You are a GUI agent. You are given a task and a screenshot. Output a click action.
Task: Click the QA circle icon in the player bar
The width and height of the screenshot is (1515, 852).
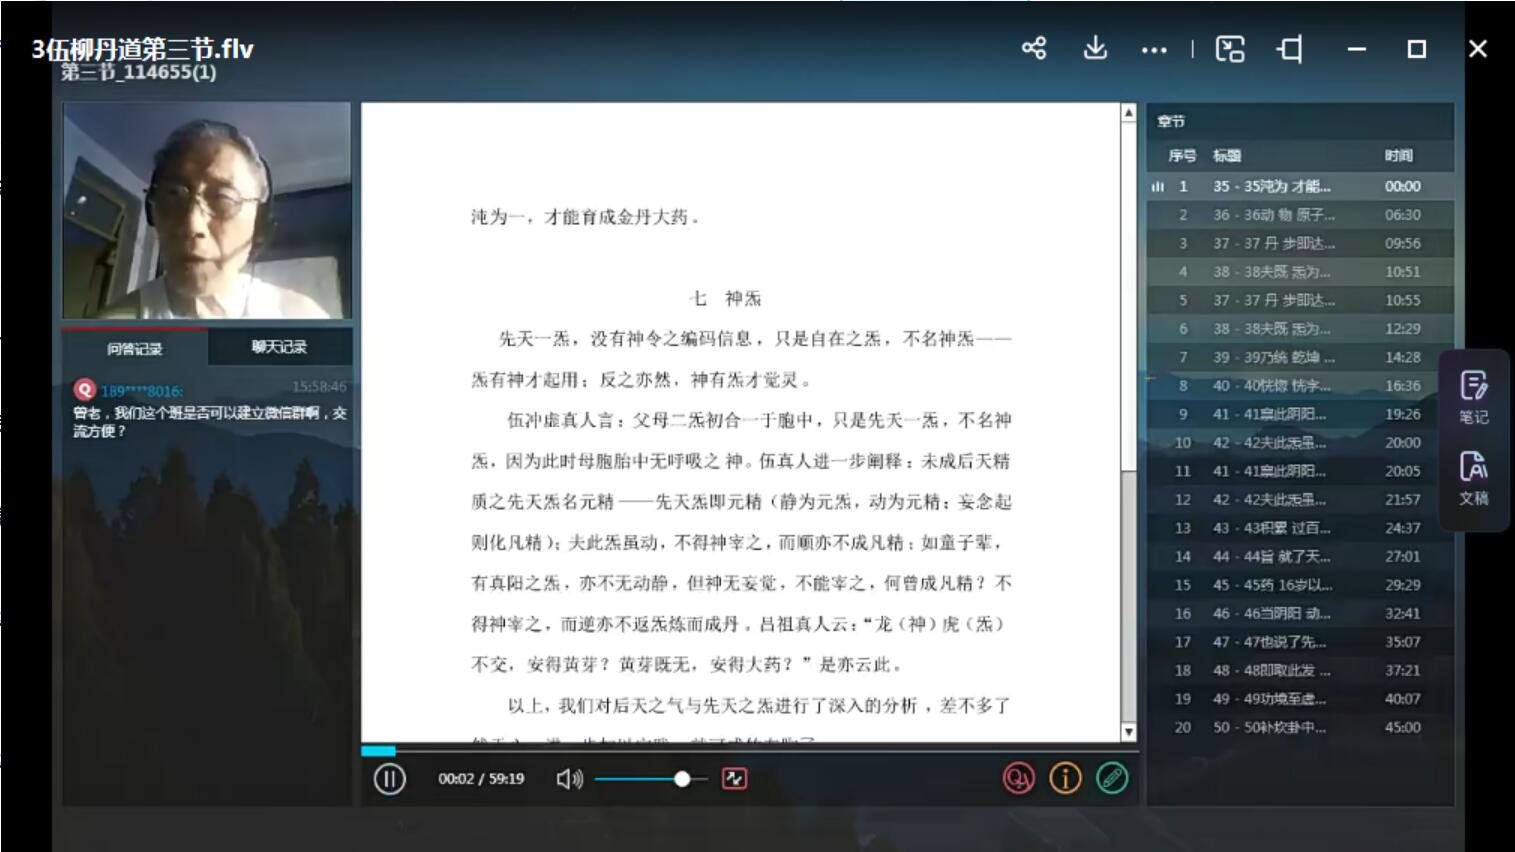[1018, 777]
